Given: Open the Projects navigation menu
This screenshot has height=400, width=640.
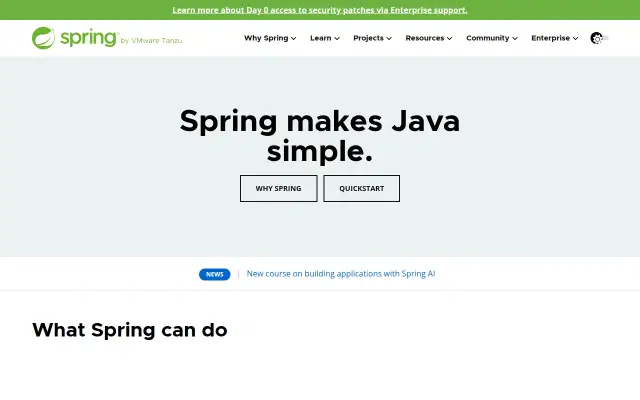Looking at the screenshot, I should pyautogui.click(x=372, y=38).
